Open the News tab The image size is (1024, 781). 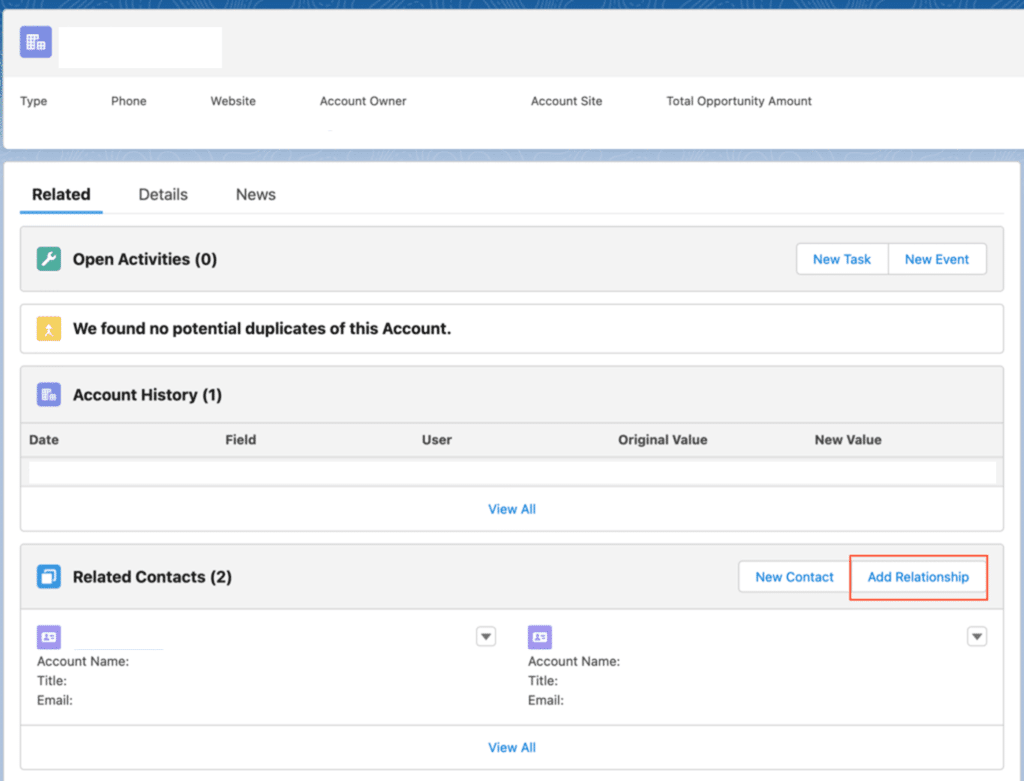(x=256, y=195)
